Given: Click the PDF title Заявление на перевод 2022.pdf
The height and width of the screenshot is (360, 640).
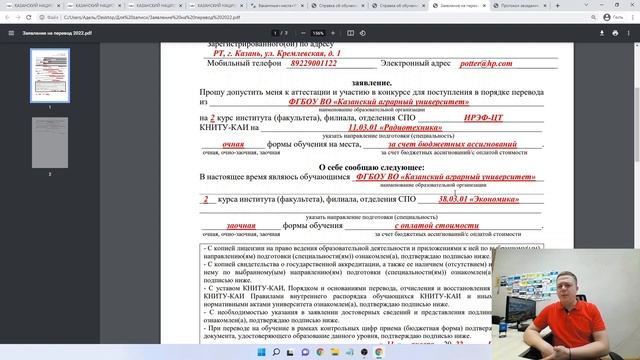Looking at the screenshot, I should point(57,33).
